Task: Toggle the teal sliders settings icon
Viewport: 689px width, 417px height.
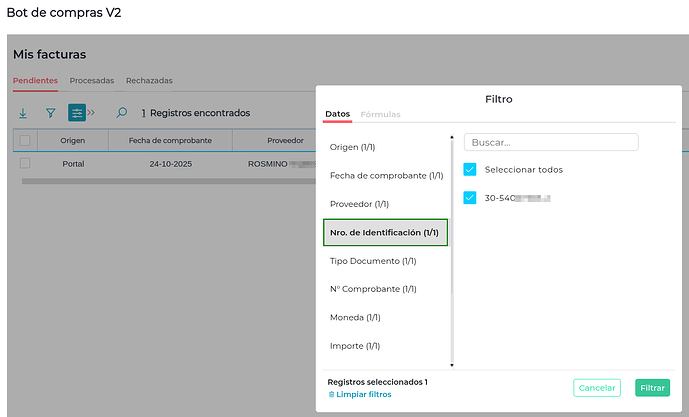Action: pyautogui.click(x=77, y=113)
